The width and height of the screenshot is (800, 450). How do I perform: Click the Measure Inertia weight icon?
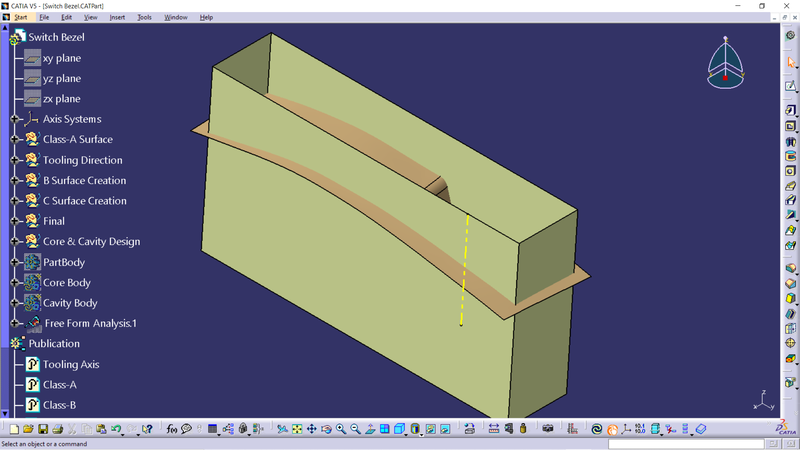(x=523, y=429)
